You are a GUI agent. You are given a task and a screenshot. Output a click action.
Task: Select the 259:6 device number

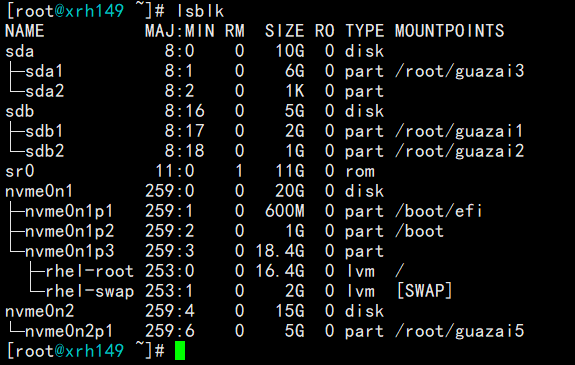[170, 331]
